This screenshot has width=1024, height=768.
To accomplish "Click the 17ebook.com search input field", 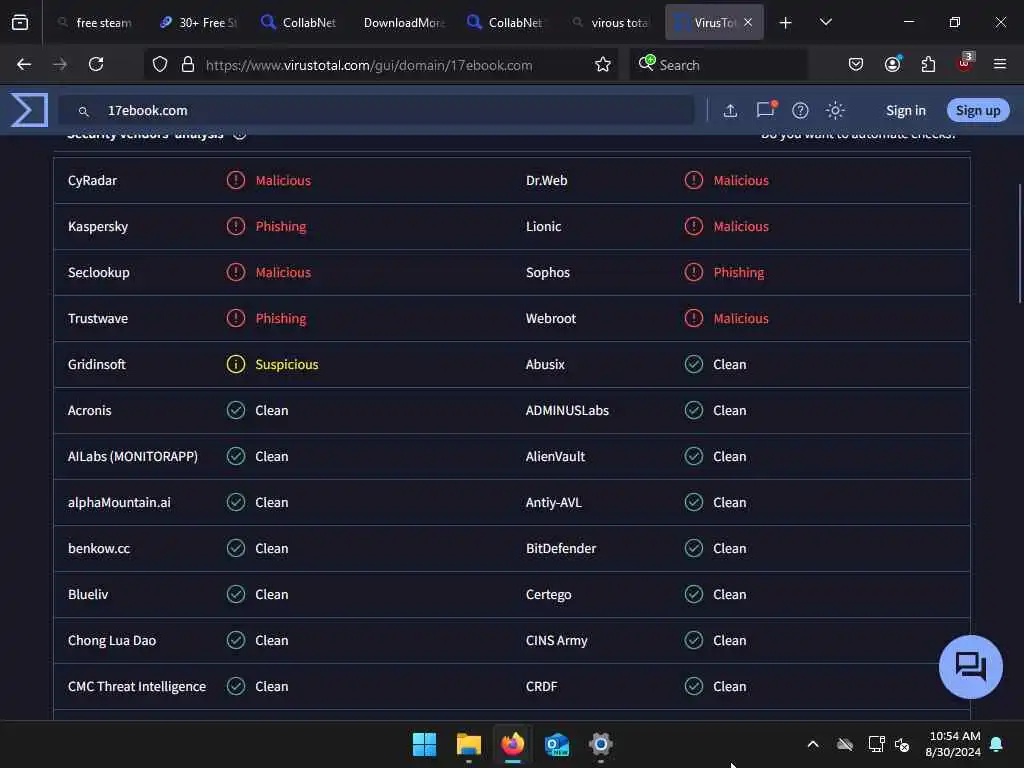I will (376, 110).
